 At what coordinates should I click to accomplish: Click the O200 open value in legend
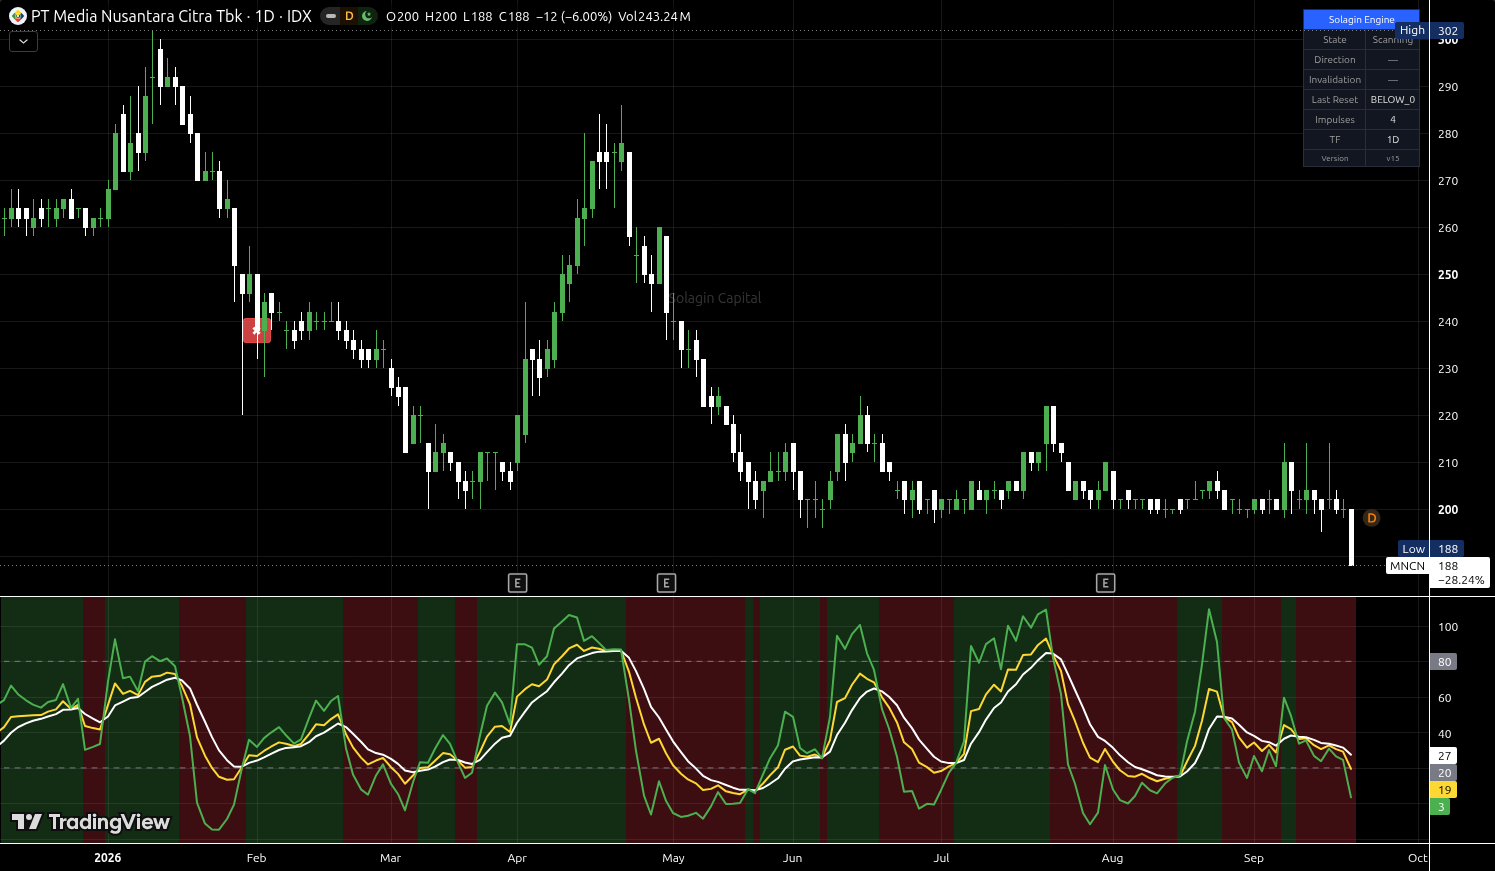click(x=402, y=17)
